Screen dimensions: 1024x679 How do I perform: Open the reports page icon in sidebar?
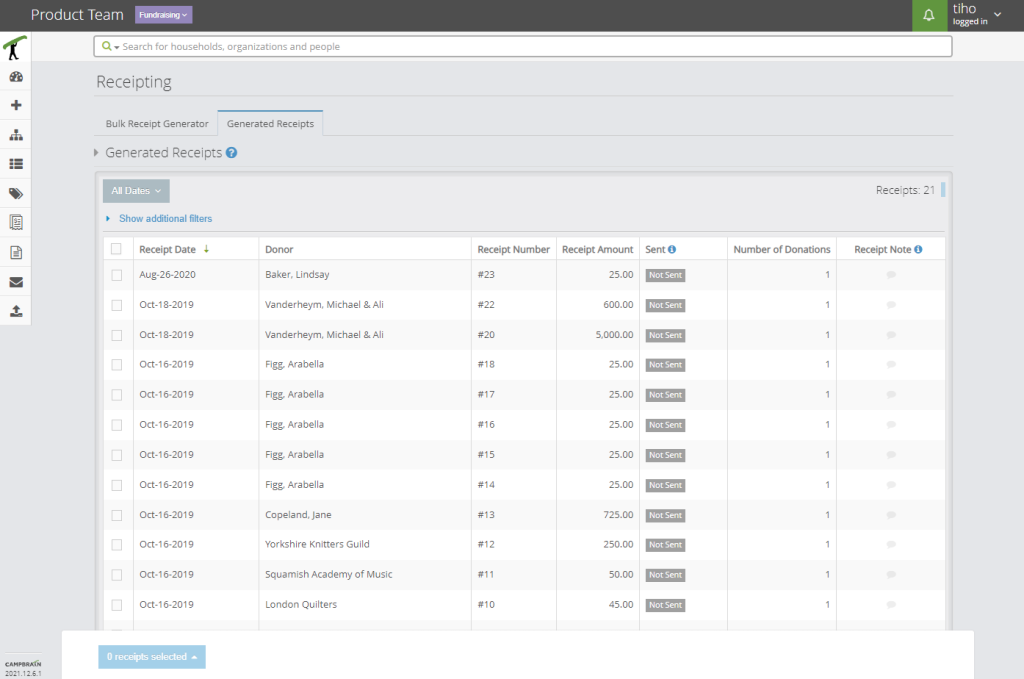[x=16, y=252]
